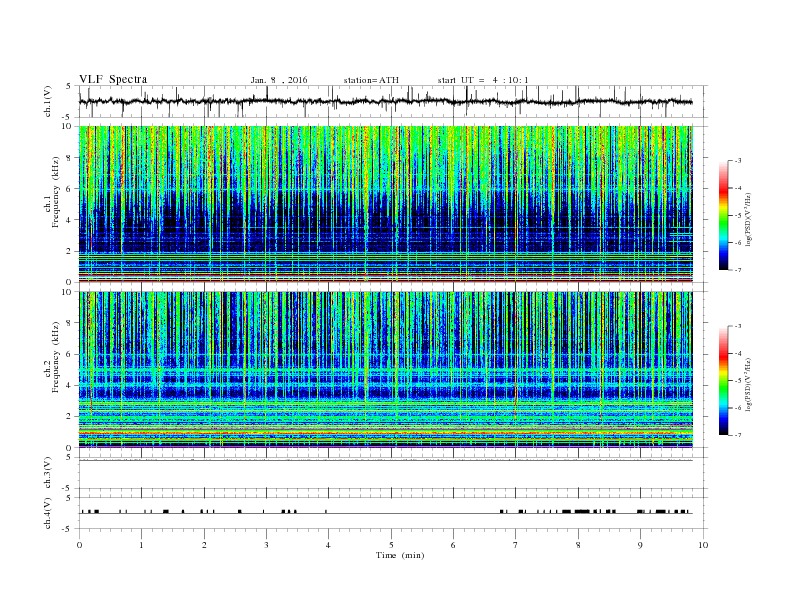This screenshot has width=792, height=612.
Task: Click the time axis tick label "5"
Action: point(391,545)
